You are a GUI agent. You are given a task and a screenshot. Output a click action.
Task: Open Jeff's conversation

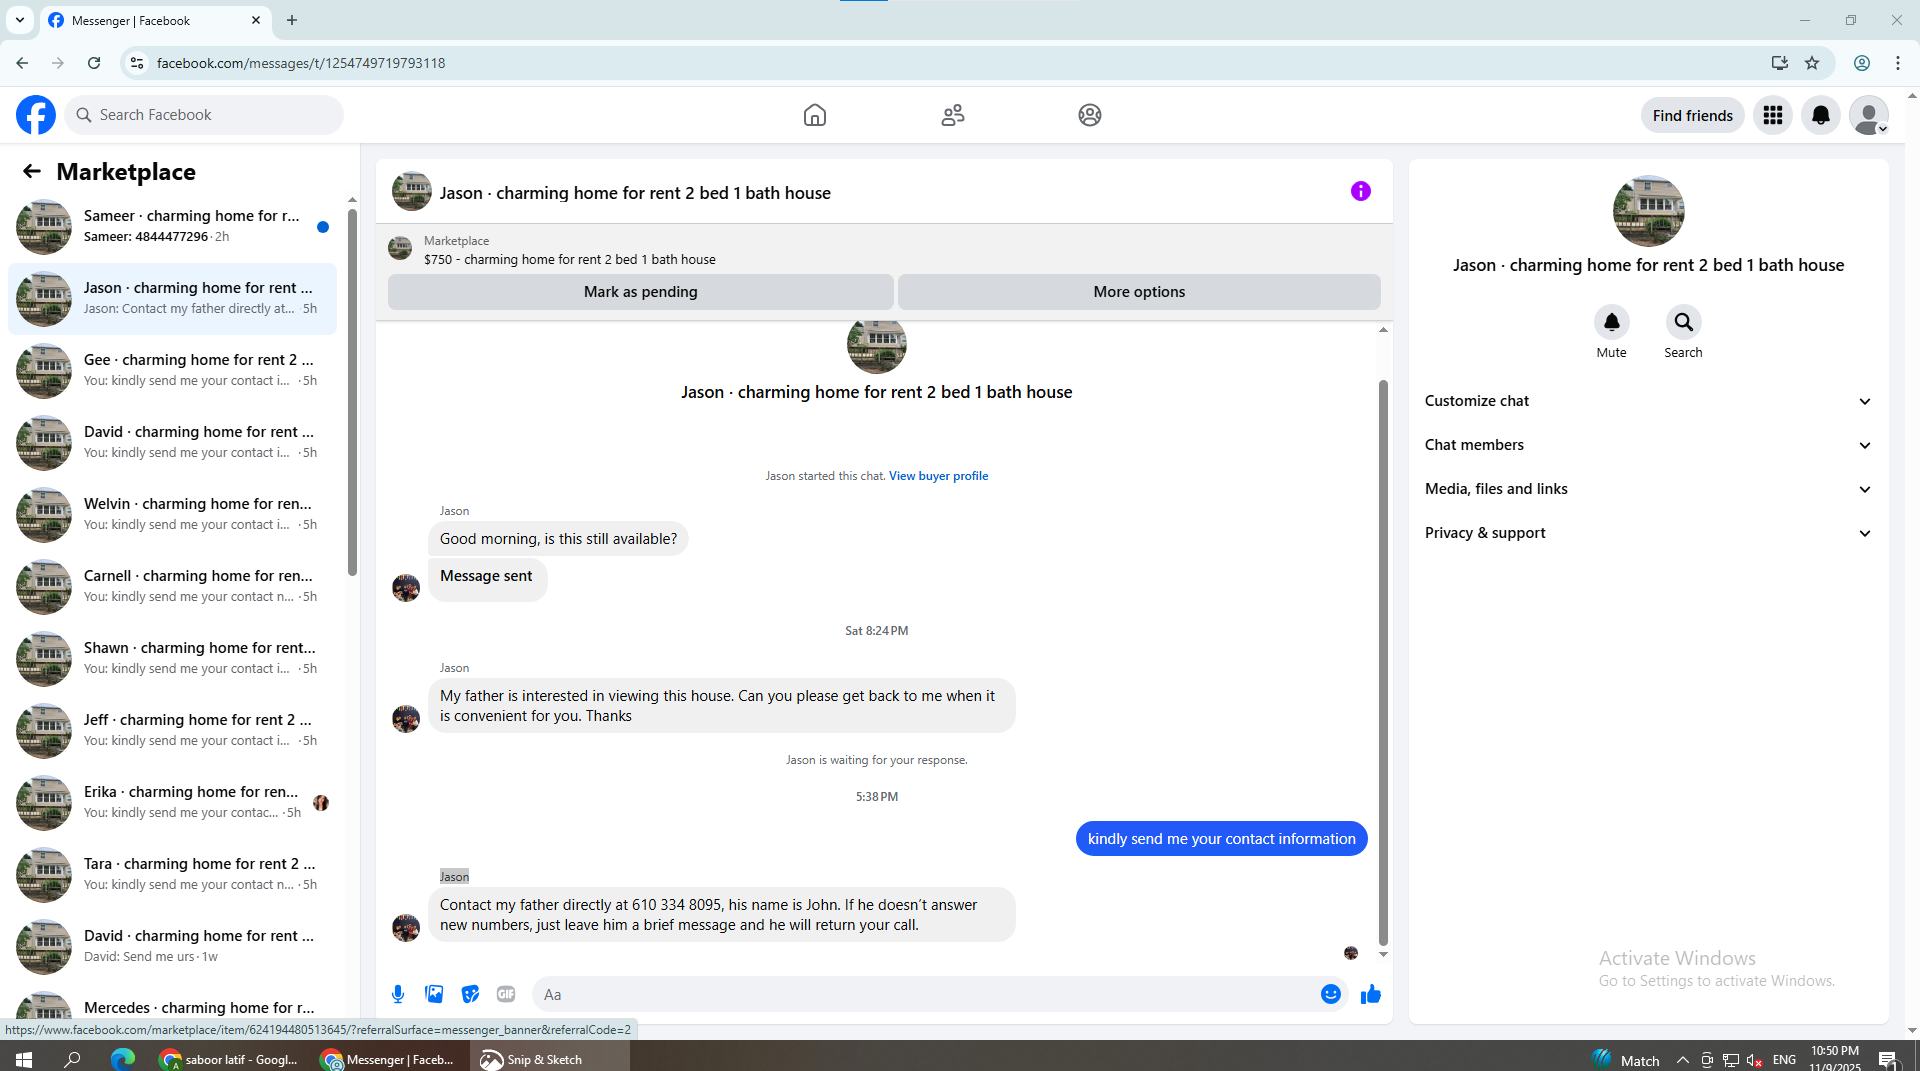(x=173, y=731)
